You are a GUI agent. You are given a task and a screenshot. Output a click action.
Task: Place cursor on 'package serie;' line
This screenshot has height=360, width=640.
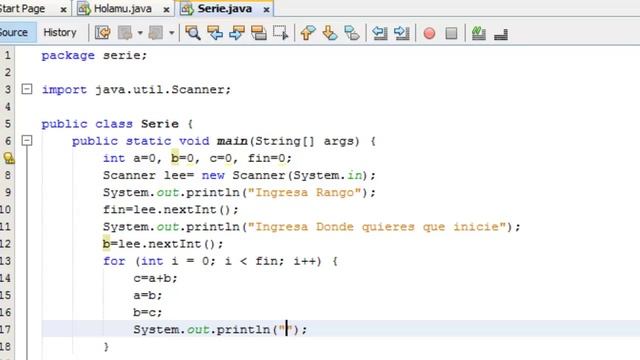[x=94, y=55]
